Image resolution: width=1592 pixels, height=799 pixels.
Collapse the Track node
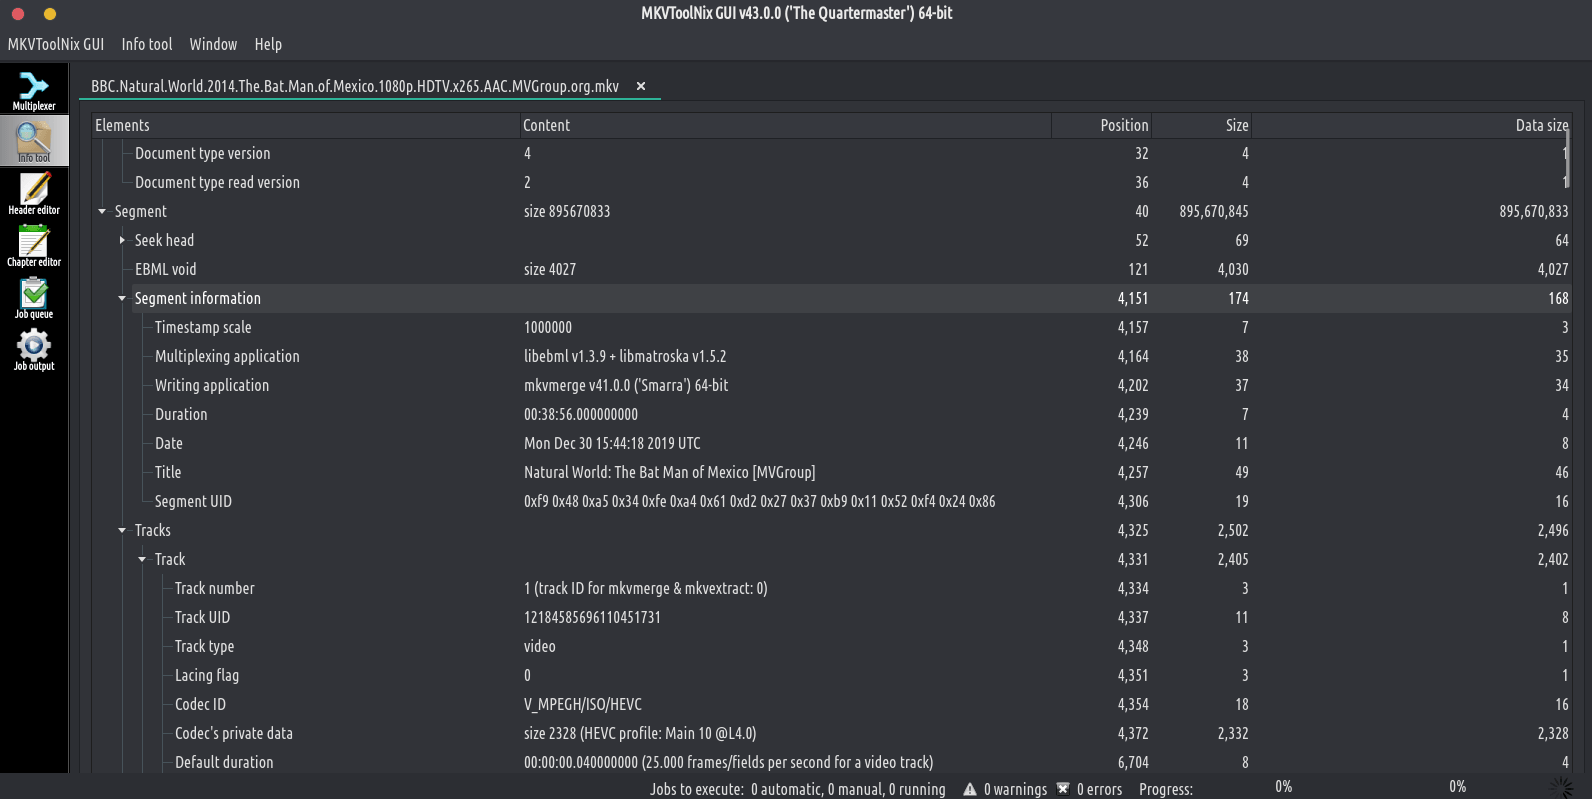pyautogui.click(x=142, y=559)
